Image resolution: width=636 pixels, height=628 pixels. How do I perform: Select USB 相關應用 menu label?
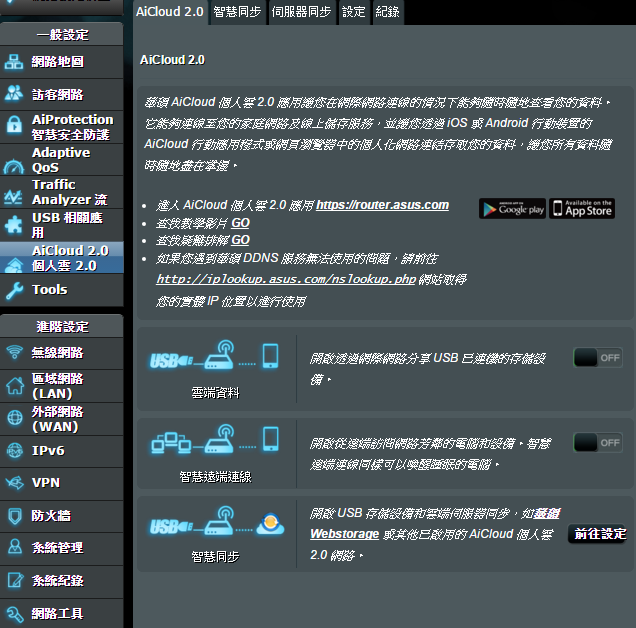[x=67, y=225]
